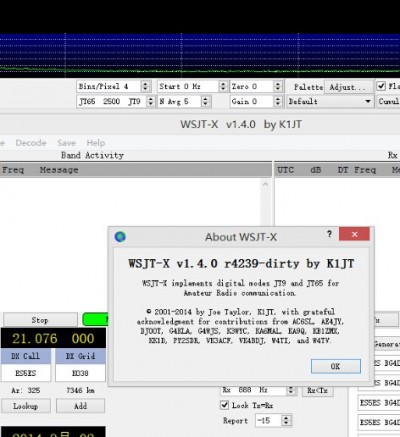Click the dB column header in Rx pane

point(315,170)
